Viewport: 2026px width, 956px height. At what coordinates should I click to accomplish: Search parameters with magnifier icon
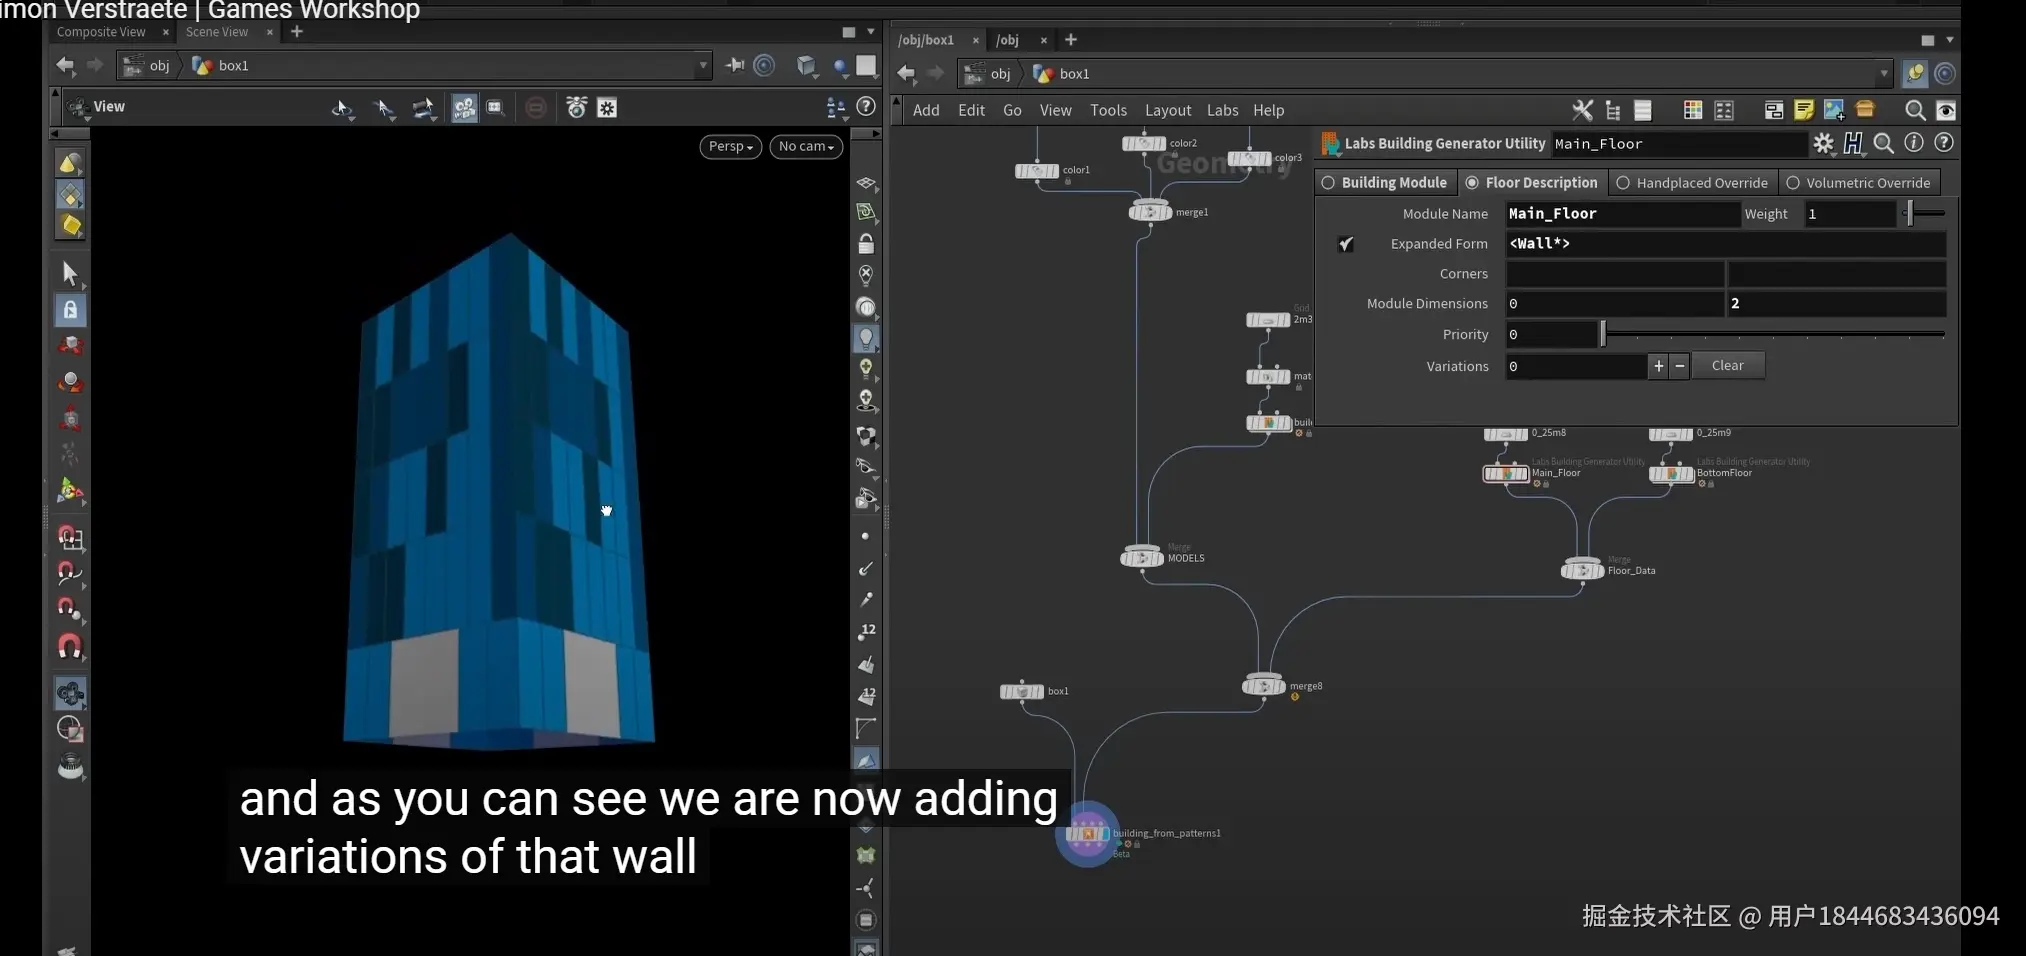(x=1884, y=143)
